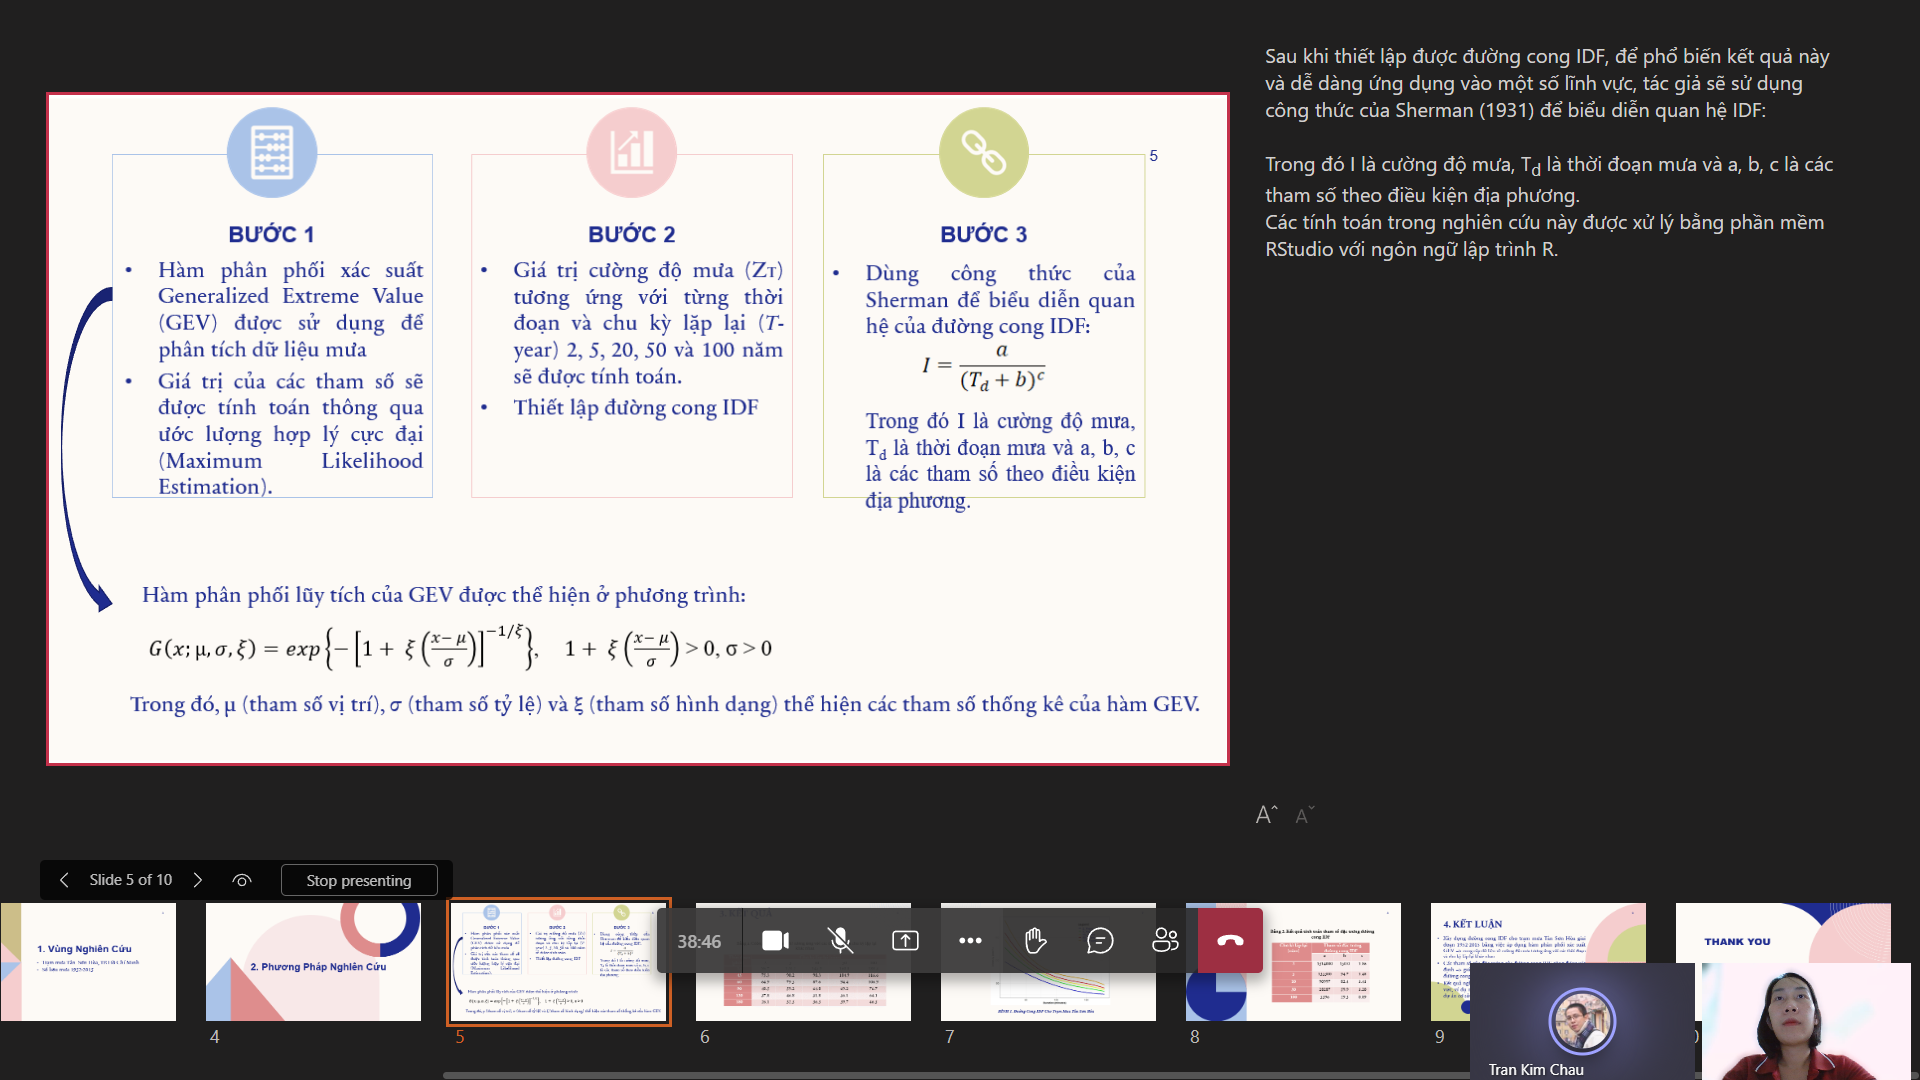Screen dimensions: 1920x1080
Task: Open the share content tray
Action: tap(905, 941)
